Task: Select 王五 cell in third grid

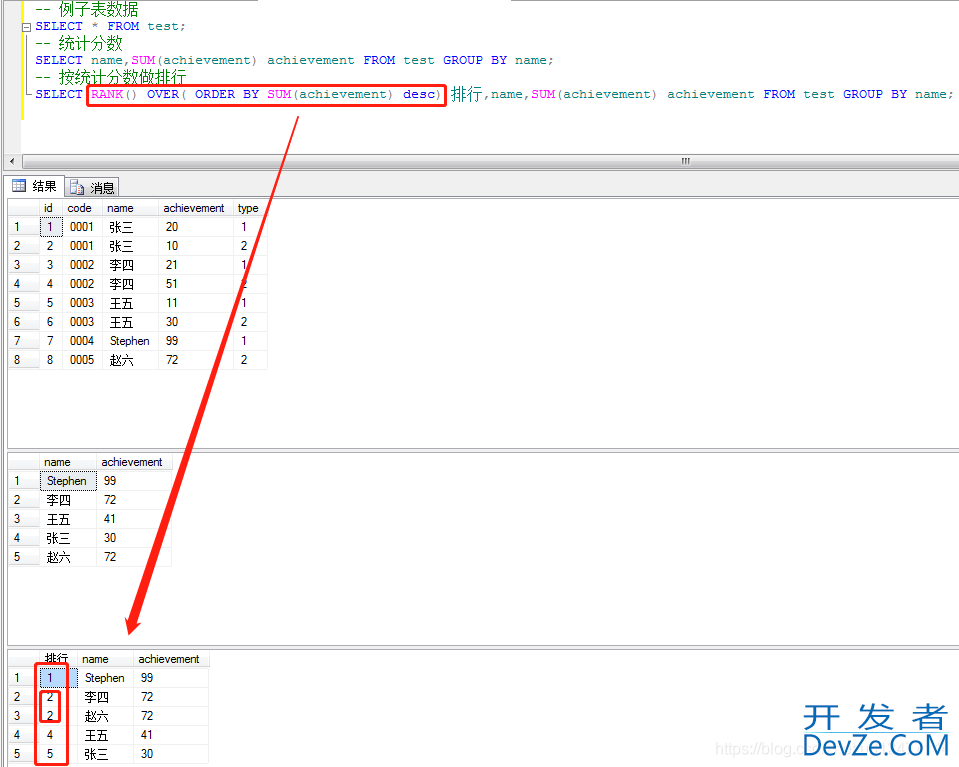Action: point(105,735)
